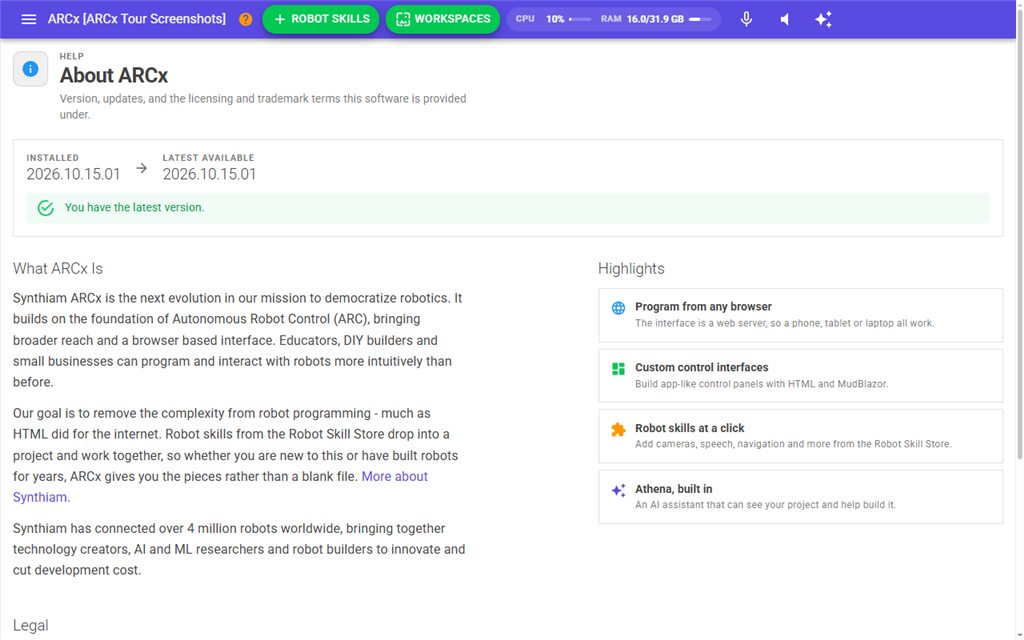Click the About ARCx page heading
Screen dimensions: 1024x640
tap(114, 76)
